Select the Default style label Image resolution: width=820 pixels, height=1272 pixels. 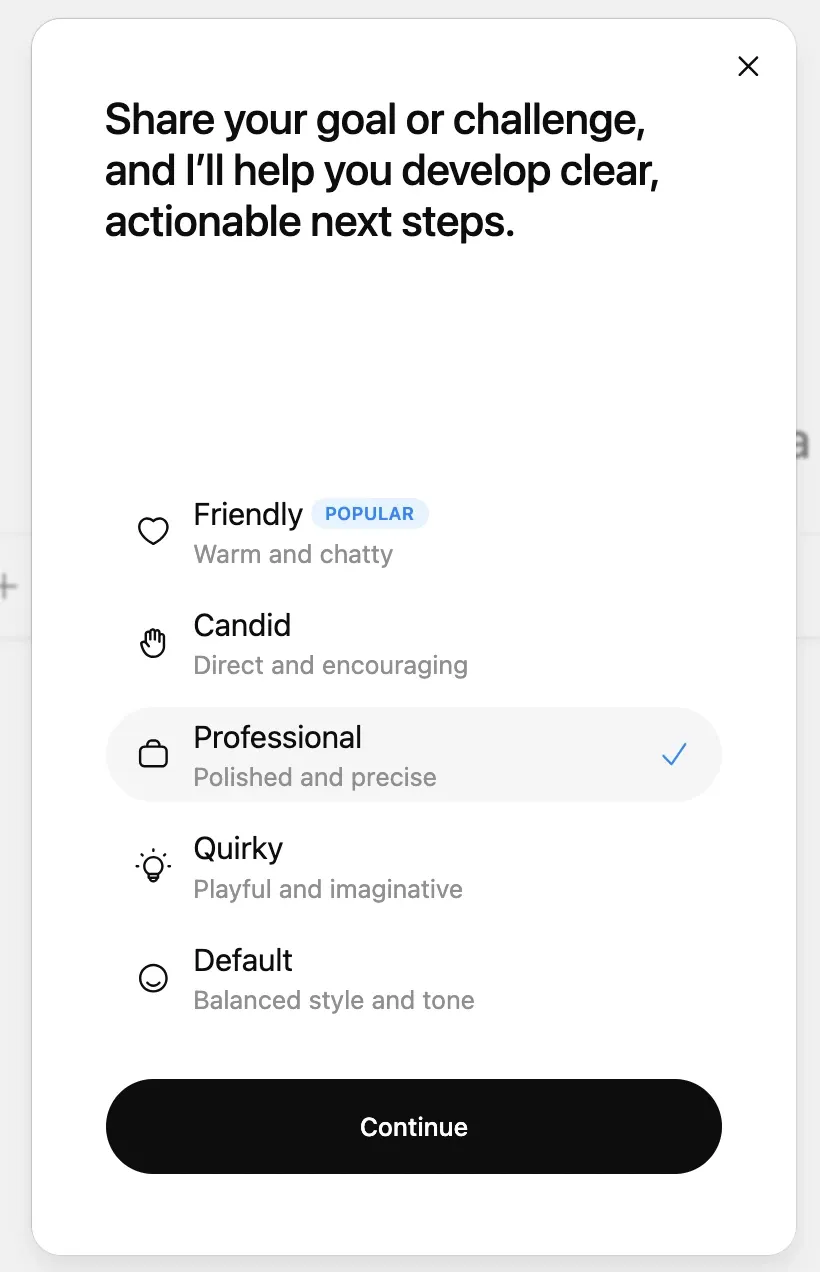tap(243, 960)
